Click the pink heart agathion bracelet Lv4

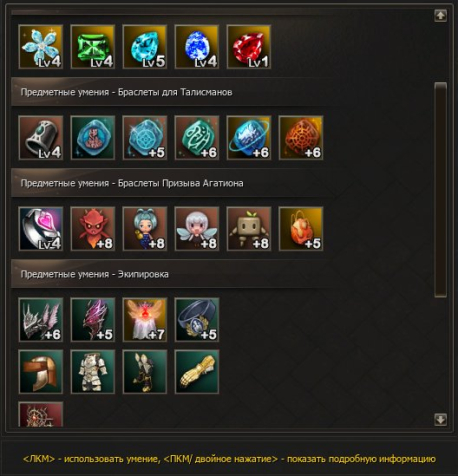click(41, 229)
